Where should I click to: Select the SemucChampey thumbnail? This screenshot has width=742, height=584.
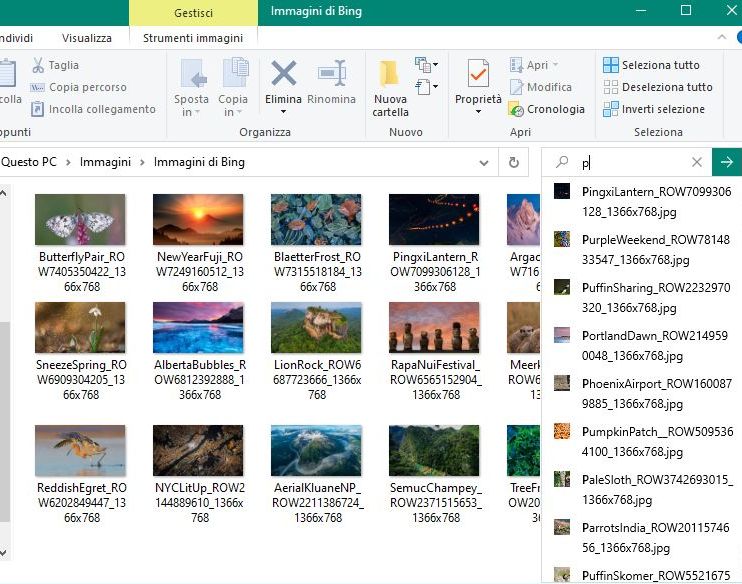tap(434, 451)
